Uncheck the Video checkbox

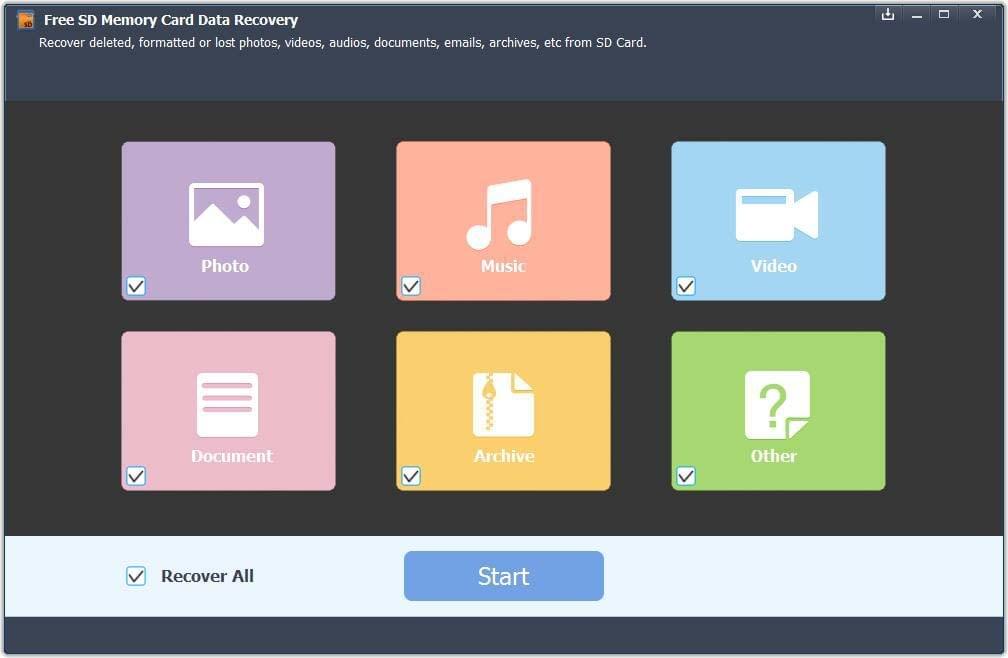686,286
